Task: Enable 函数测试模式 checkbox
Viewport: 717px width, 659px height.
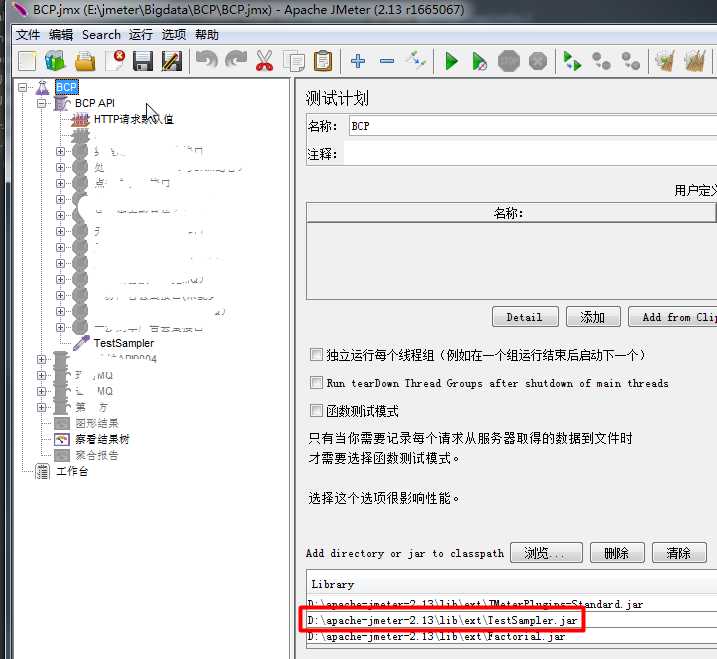Action: coord(316,410)
